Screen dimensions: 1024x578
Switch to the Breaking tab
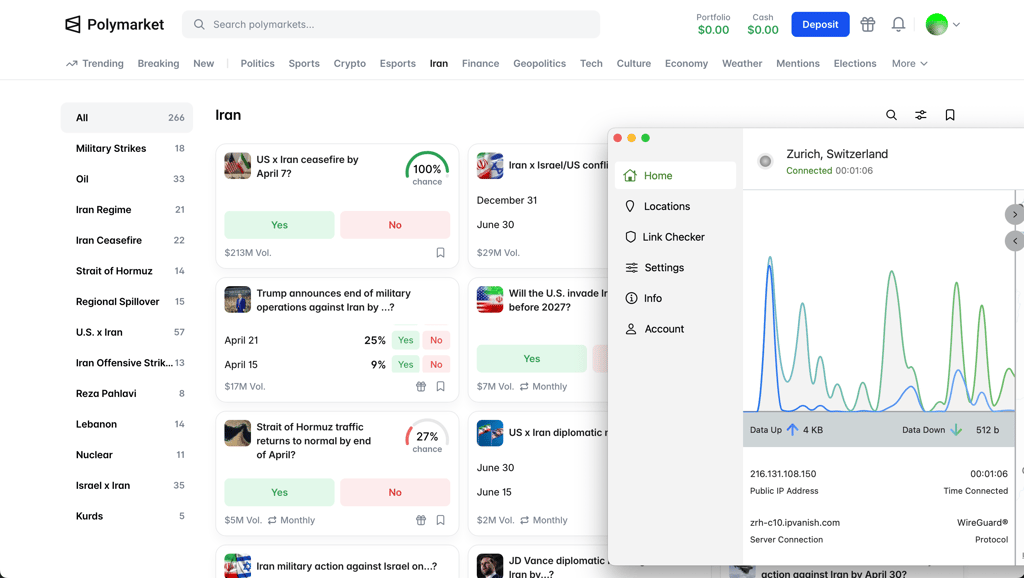pyautogui.click(x=158, y=63)
